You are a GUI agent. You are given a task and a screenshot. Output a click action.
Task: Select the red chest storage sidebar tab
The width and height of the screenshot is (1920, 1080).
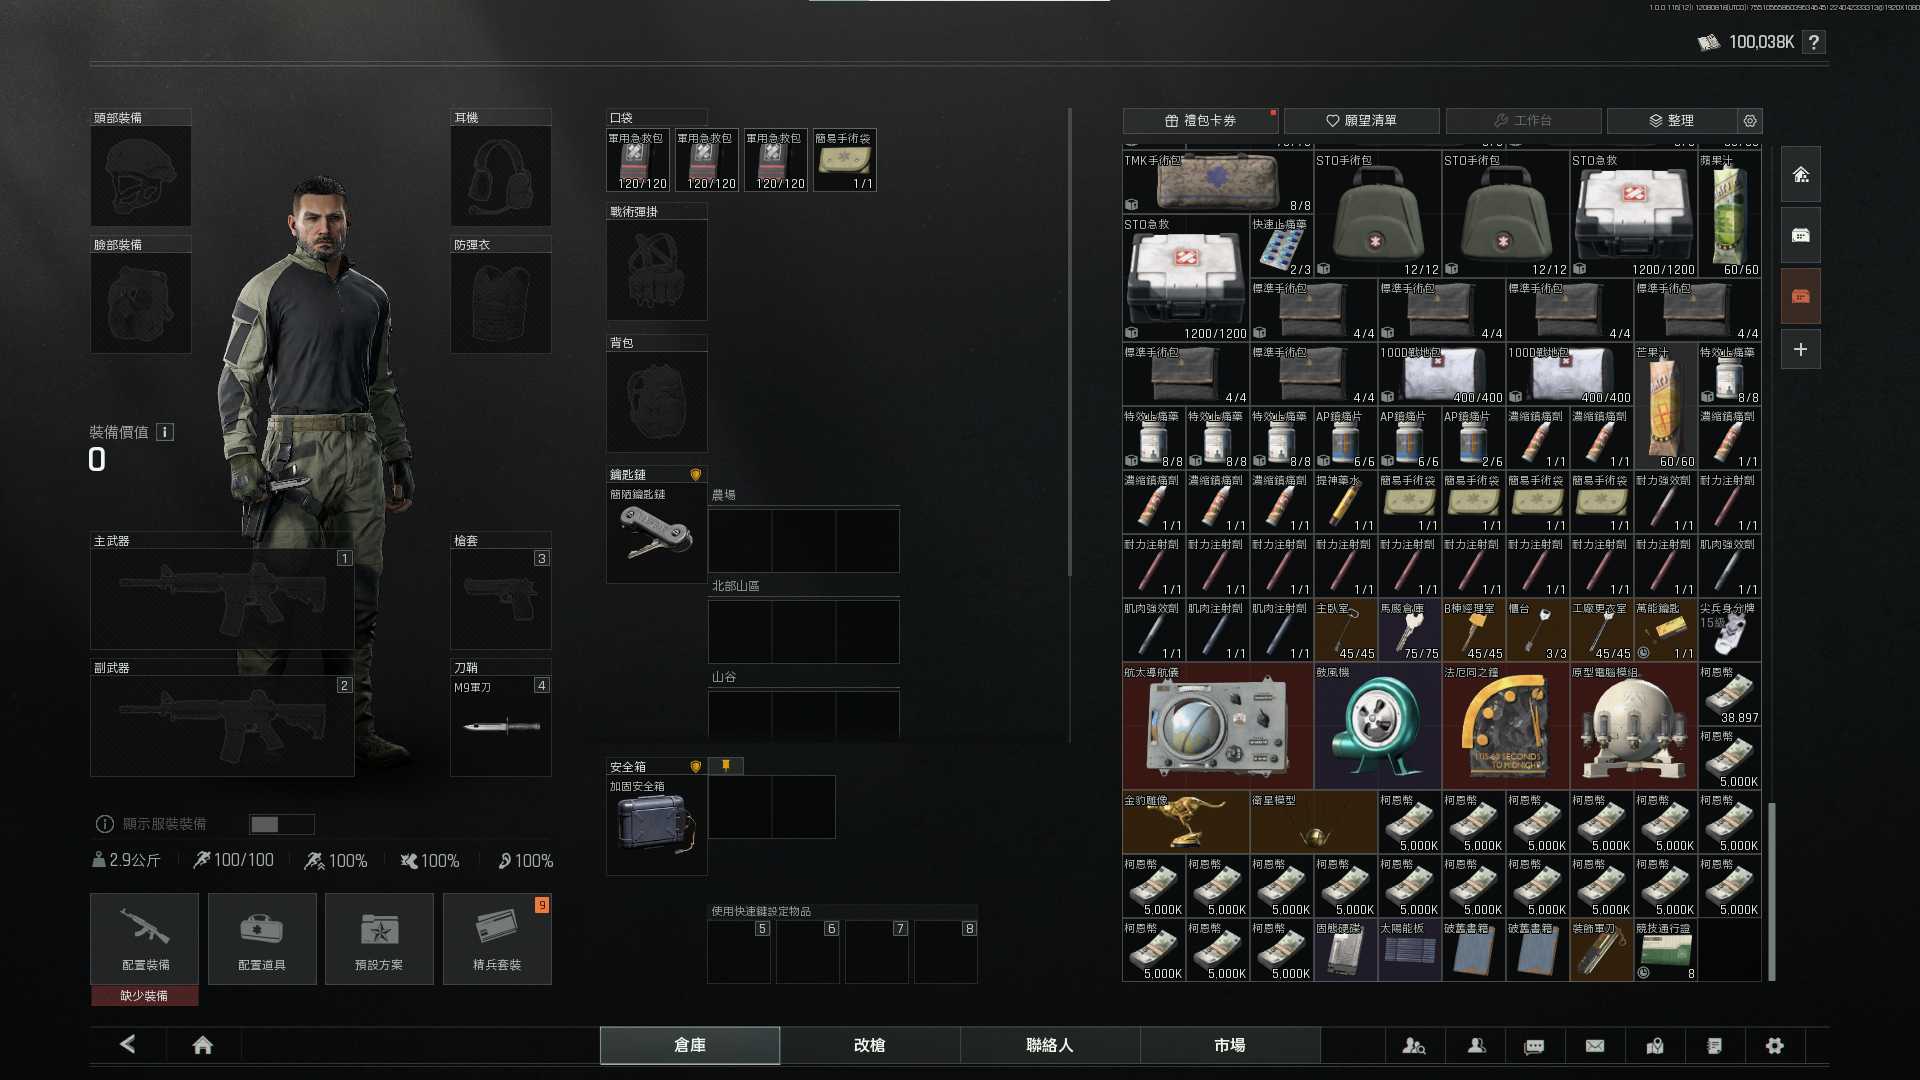pyautogui.click(x=1800, y=296)
